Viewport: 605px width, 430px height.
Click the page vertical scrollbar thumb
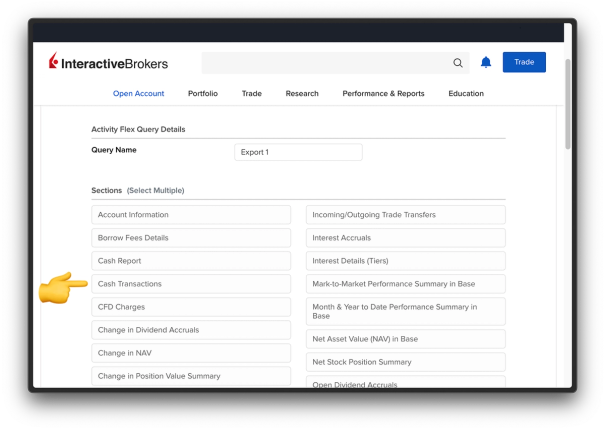pyautogui.click(x=568, y=104)
